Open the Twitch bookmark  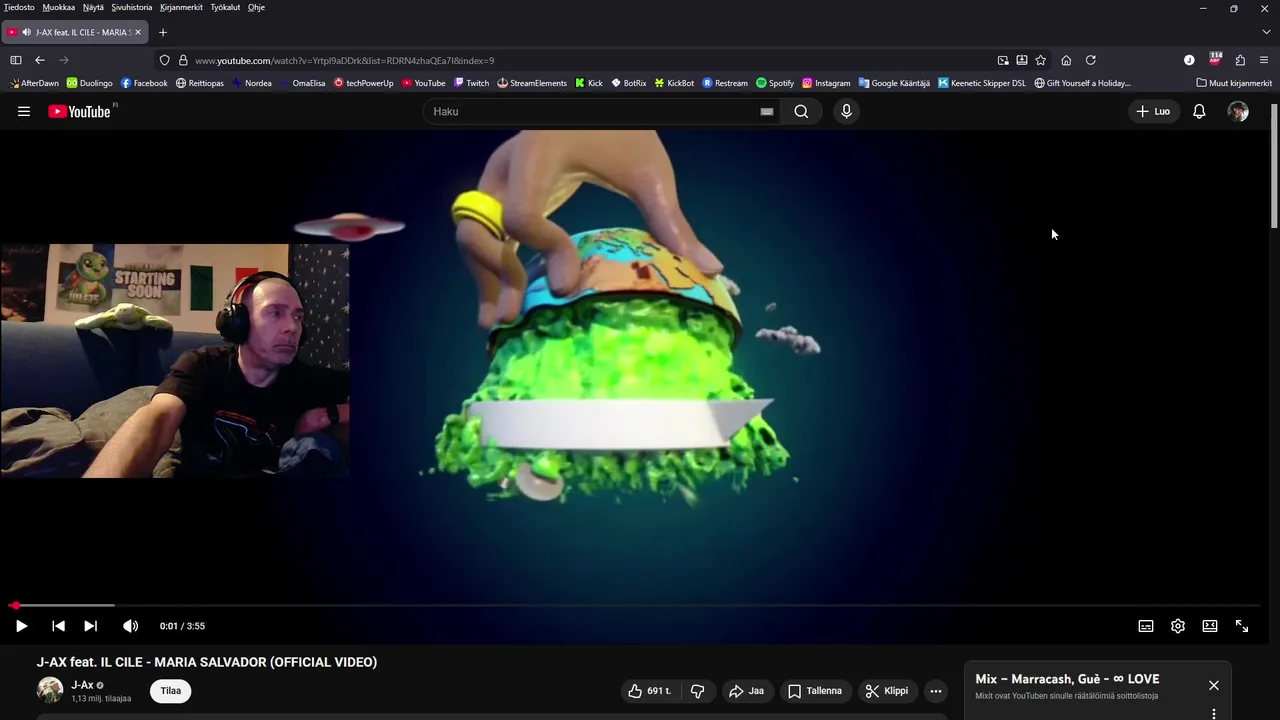[x=471, y=83]
